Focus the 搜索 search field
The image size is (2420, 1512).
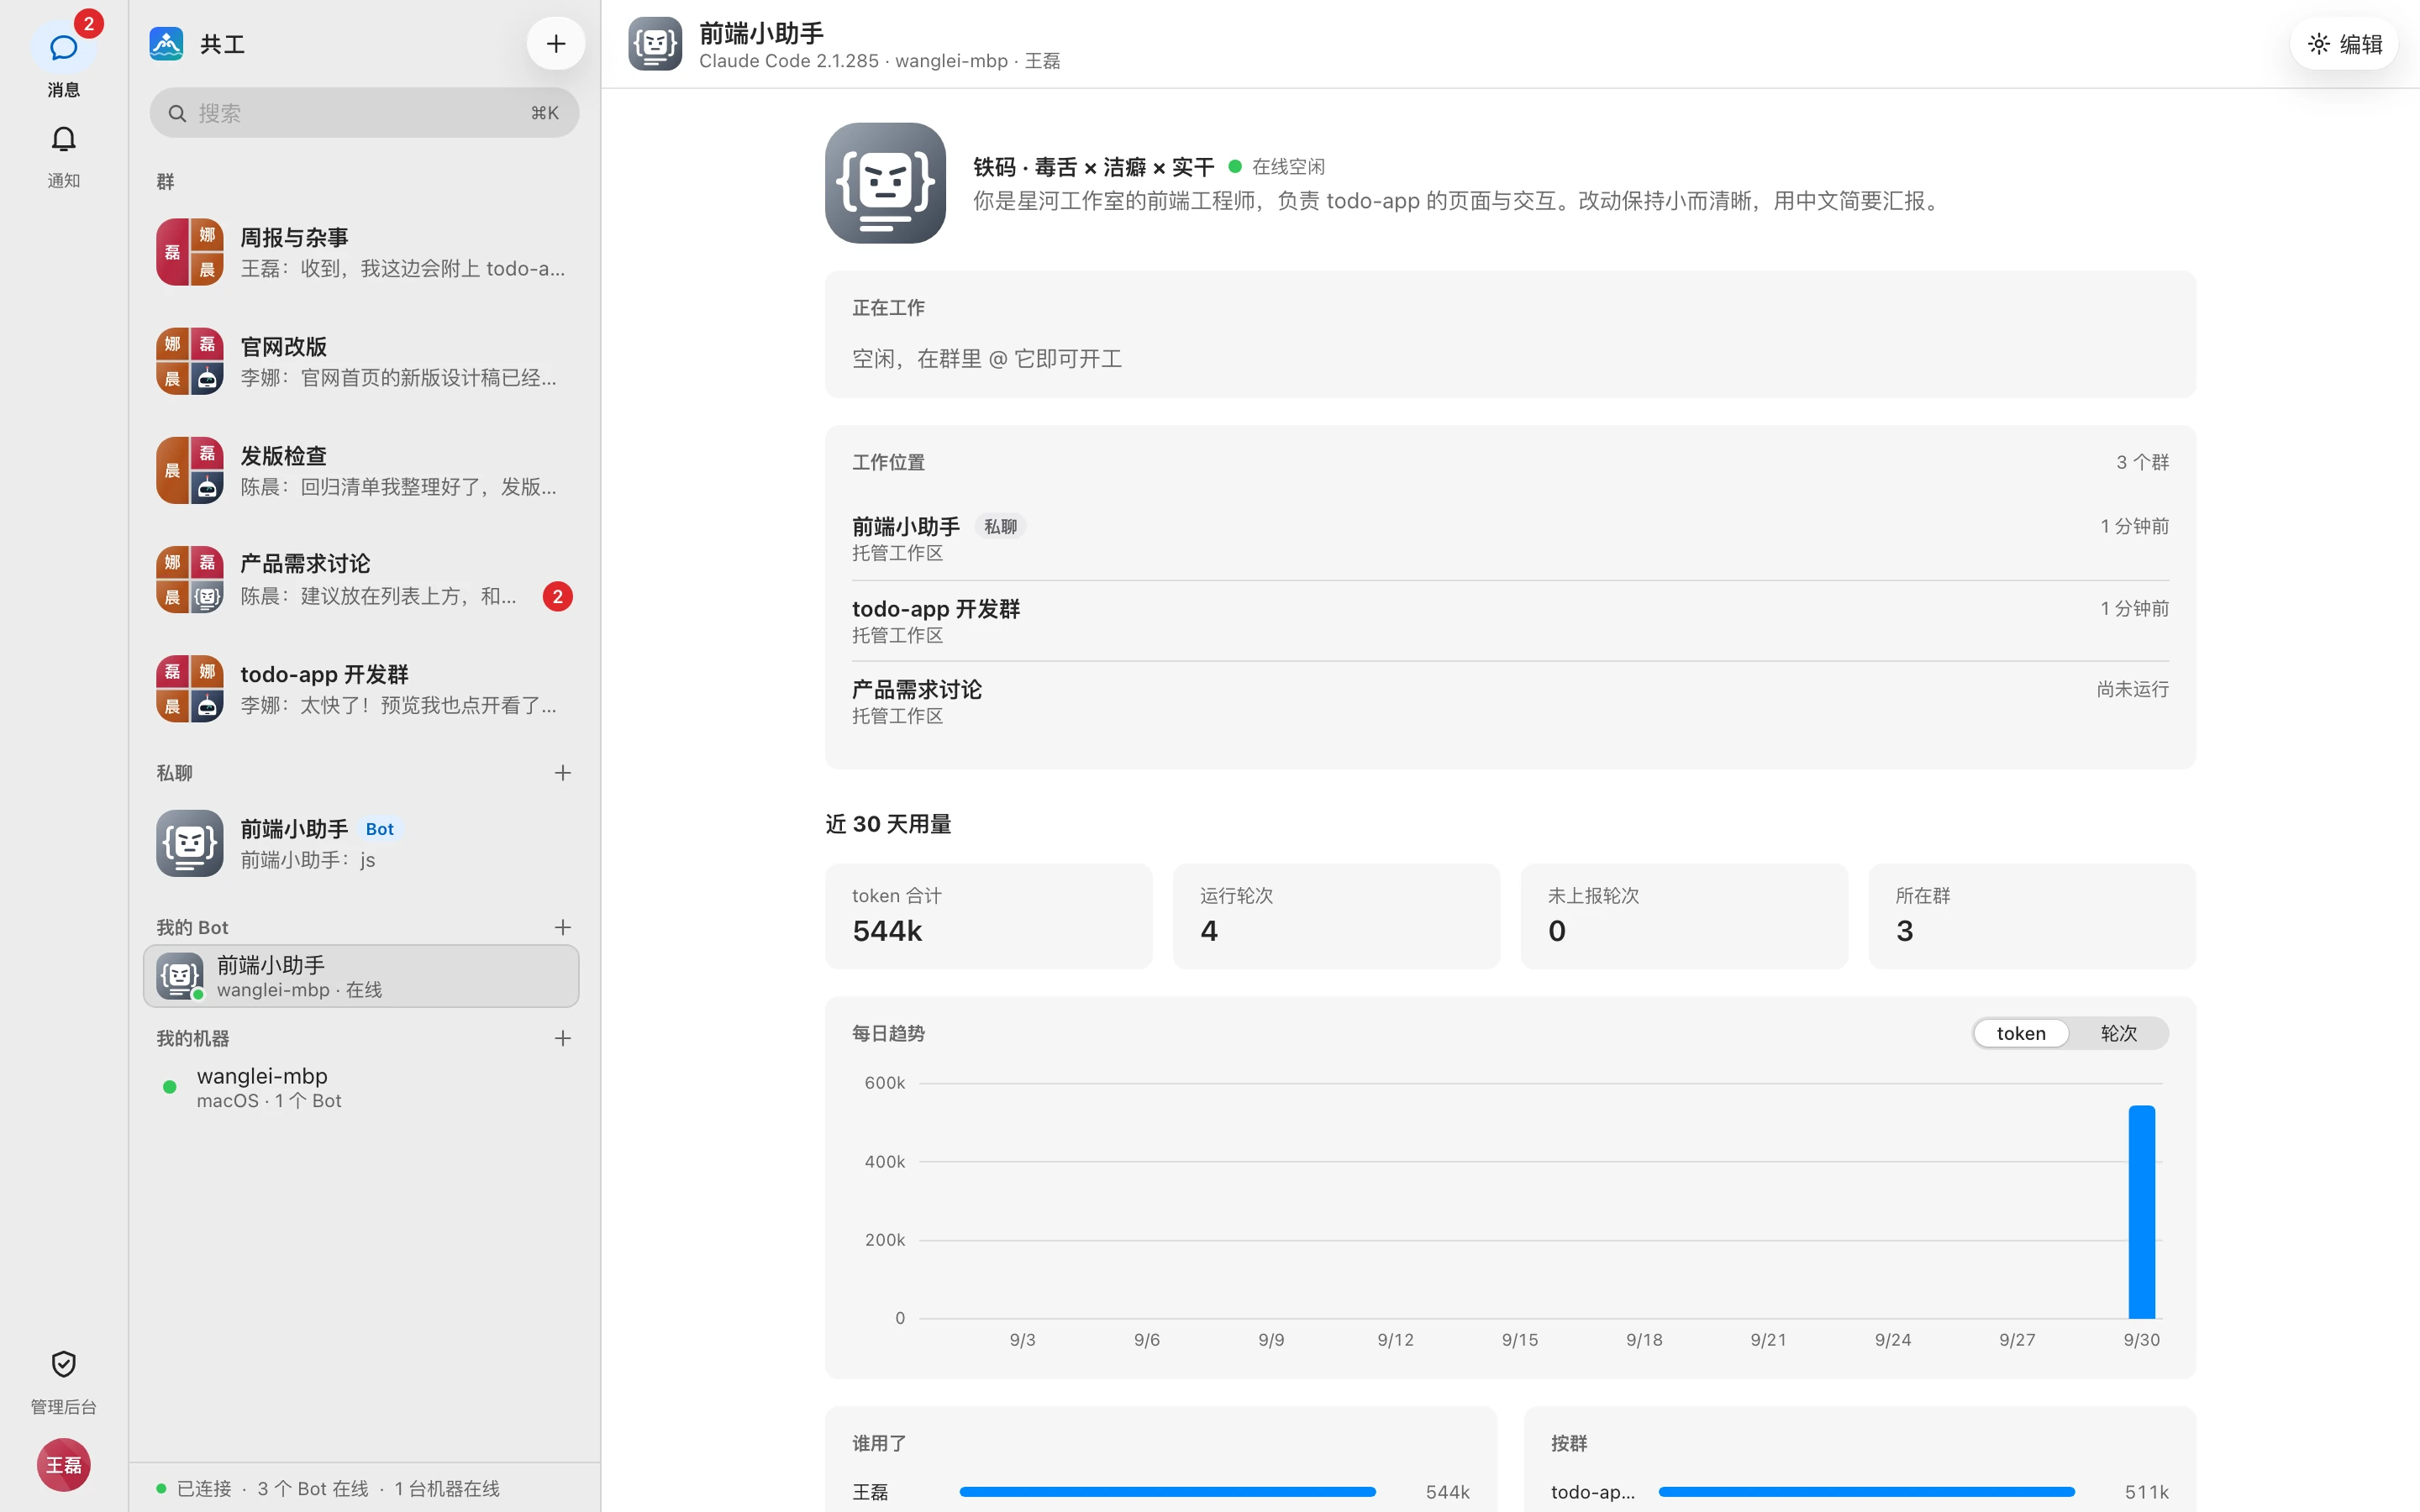(x=364, y=113)
